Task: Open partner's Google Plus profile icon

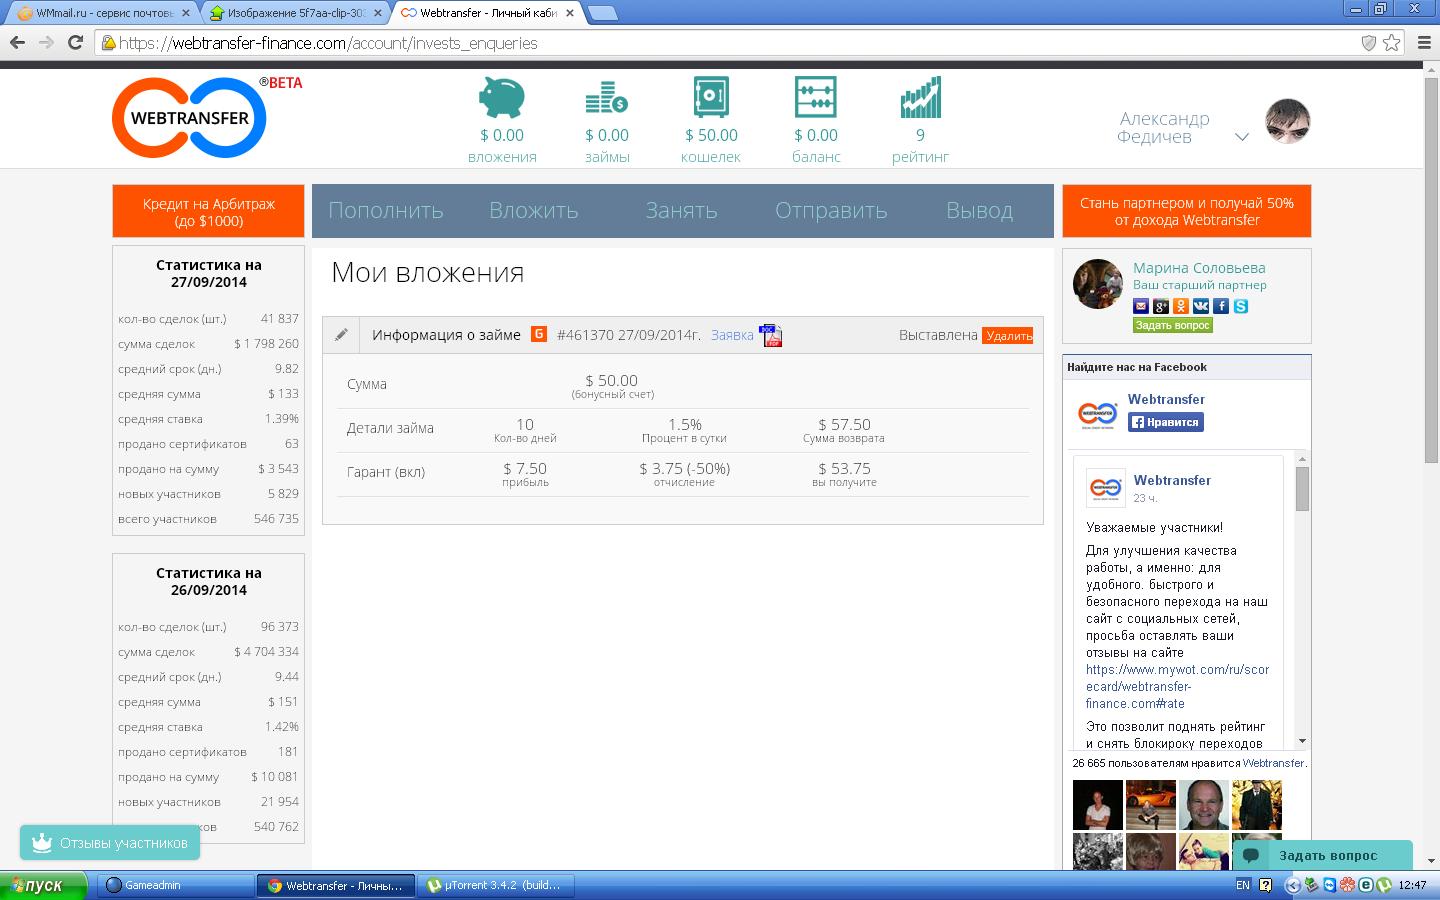Action: pos(1161,306)
